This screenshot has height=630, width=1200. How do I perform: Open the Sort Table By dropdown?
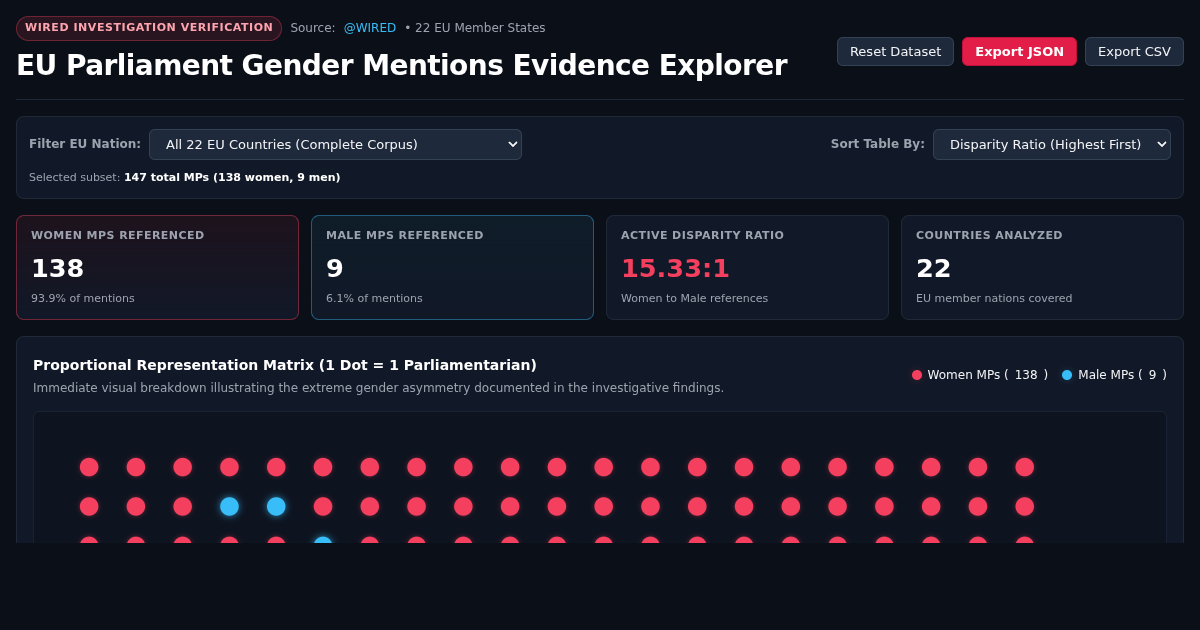click(1052, 144)
